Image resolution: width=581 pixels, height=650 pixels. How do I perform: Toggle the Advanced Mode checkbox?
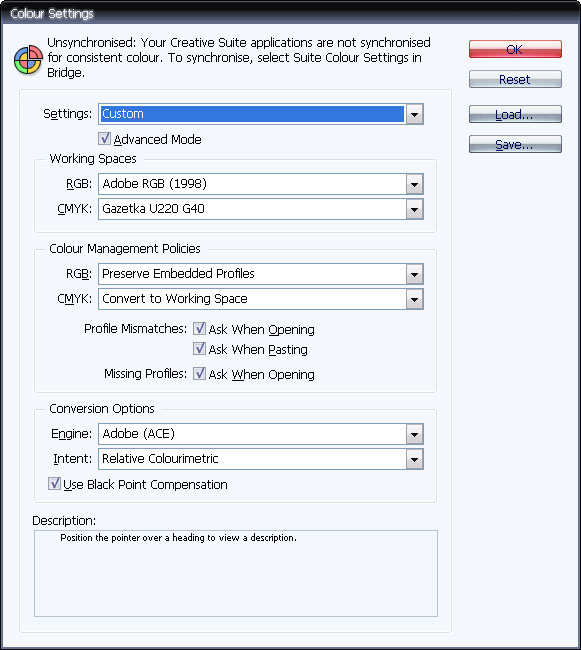click(104, 138)
